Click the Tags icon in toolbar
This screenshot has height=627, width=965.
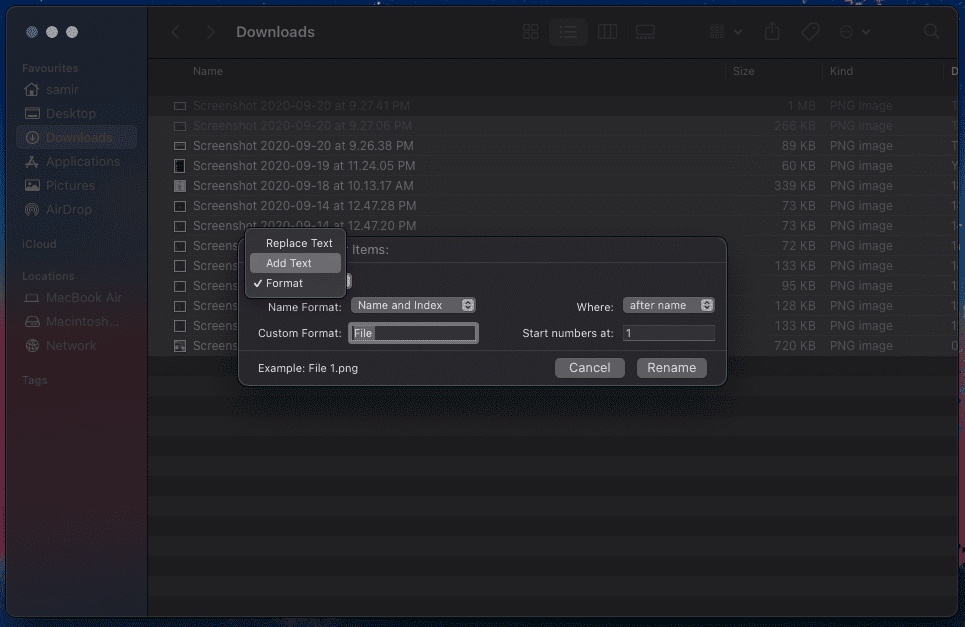point(810,32)
